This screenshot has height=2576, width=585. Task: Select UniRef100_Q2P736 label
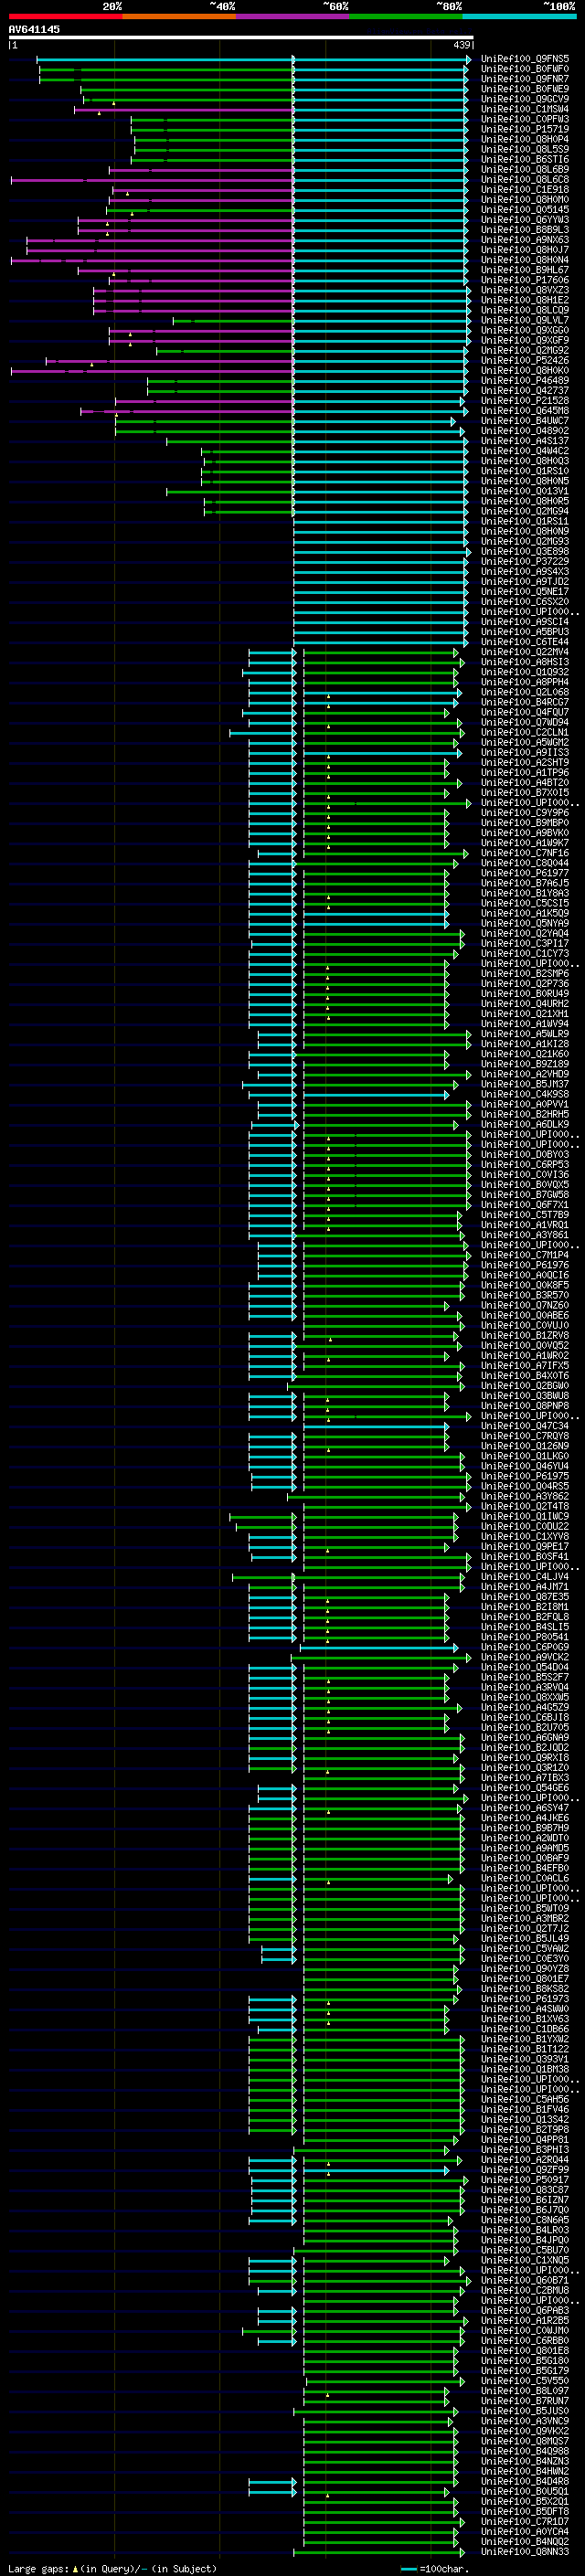point(524,983)
